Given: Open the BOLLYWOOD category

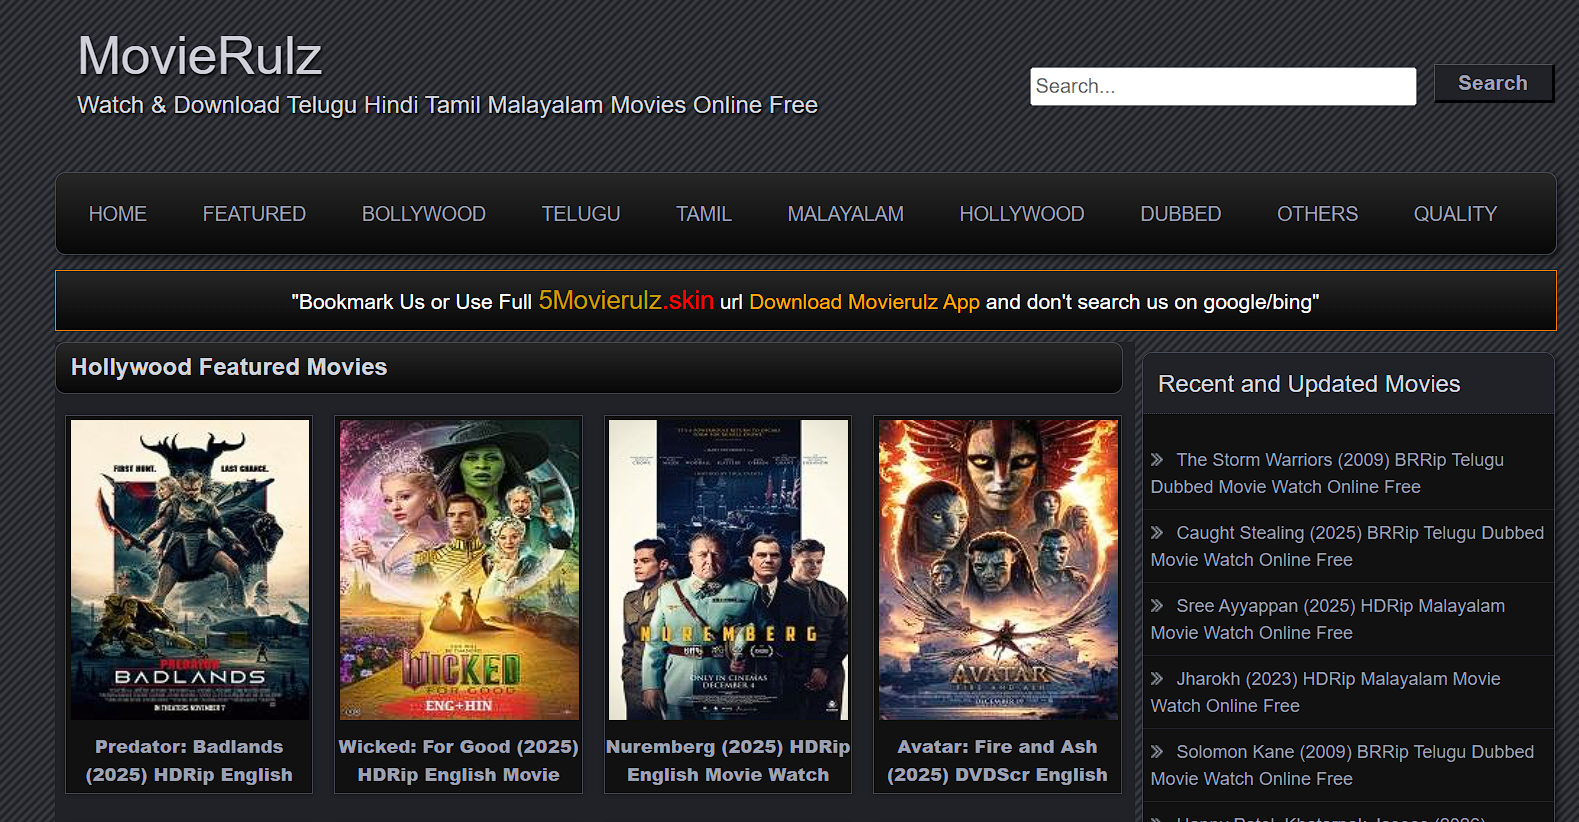Looking at the screenshot, I should (x=423, y=214).
